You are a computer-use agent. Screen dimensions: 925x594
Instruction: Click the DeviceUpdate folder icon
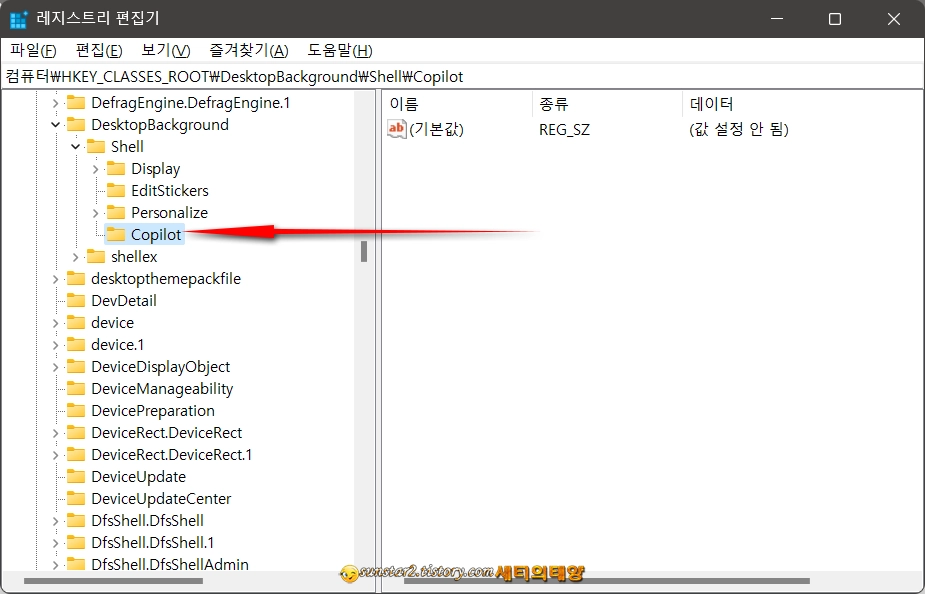76,477
